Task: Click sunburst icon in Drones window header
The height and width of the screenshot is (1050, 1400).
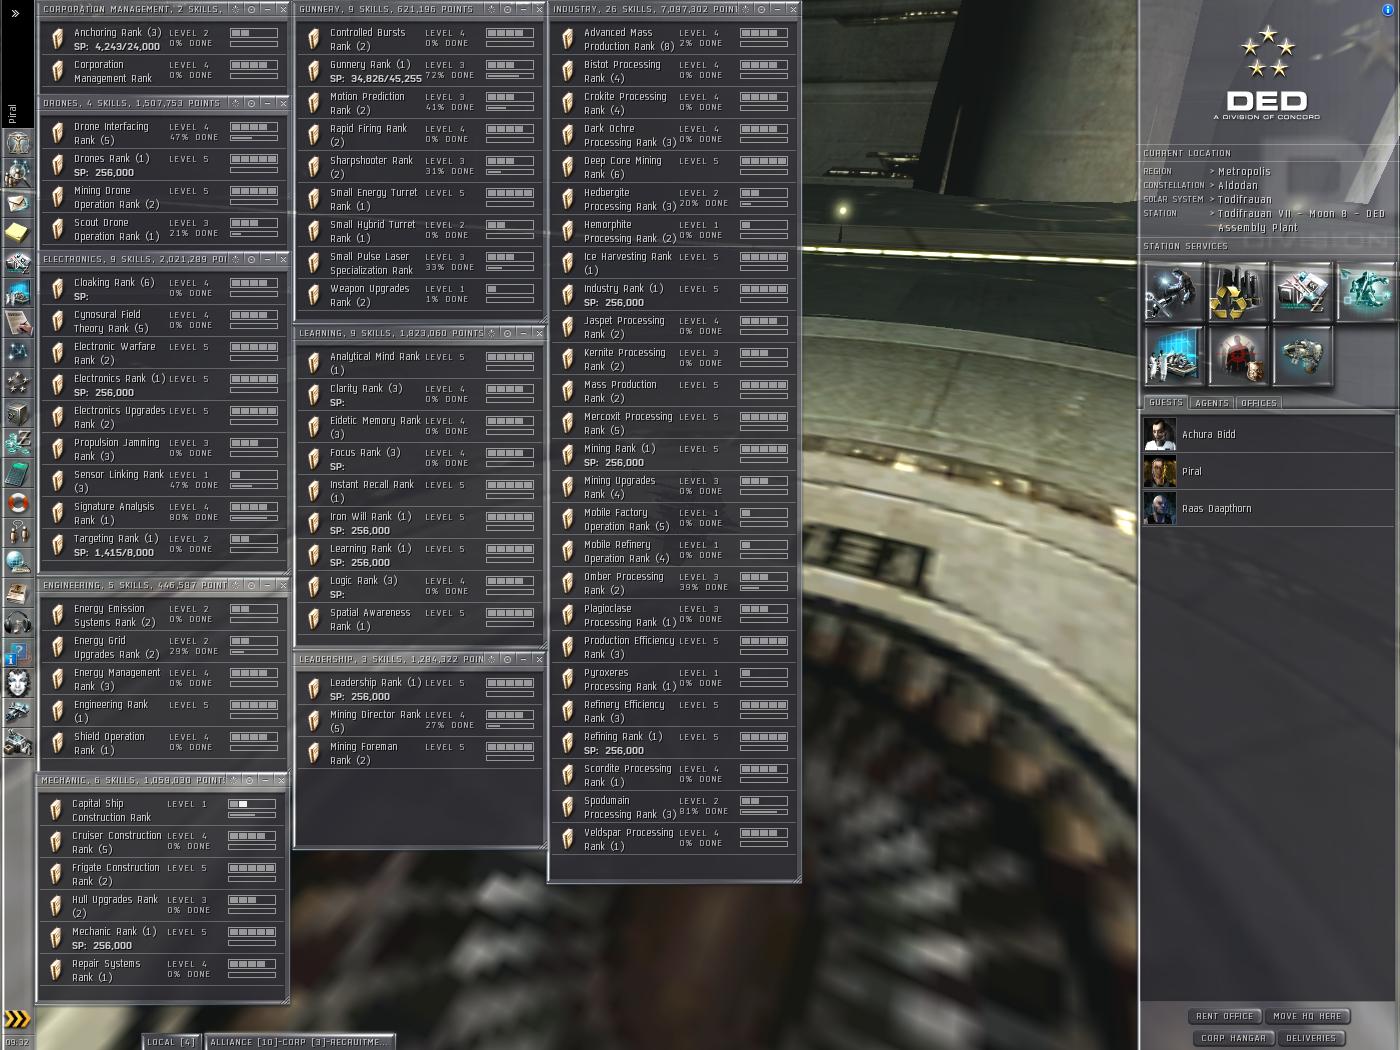Action: click(236, 103)
